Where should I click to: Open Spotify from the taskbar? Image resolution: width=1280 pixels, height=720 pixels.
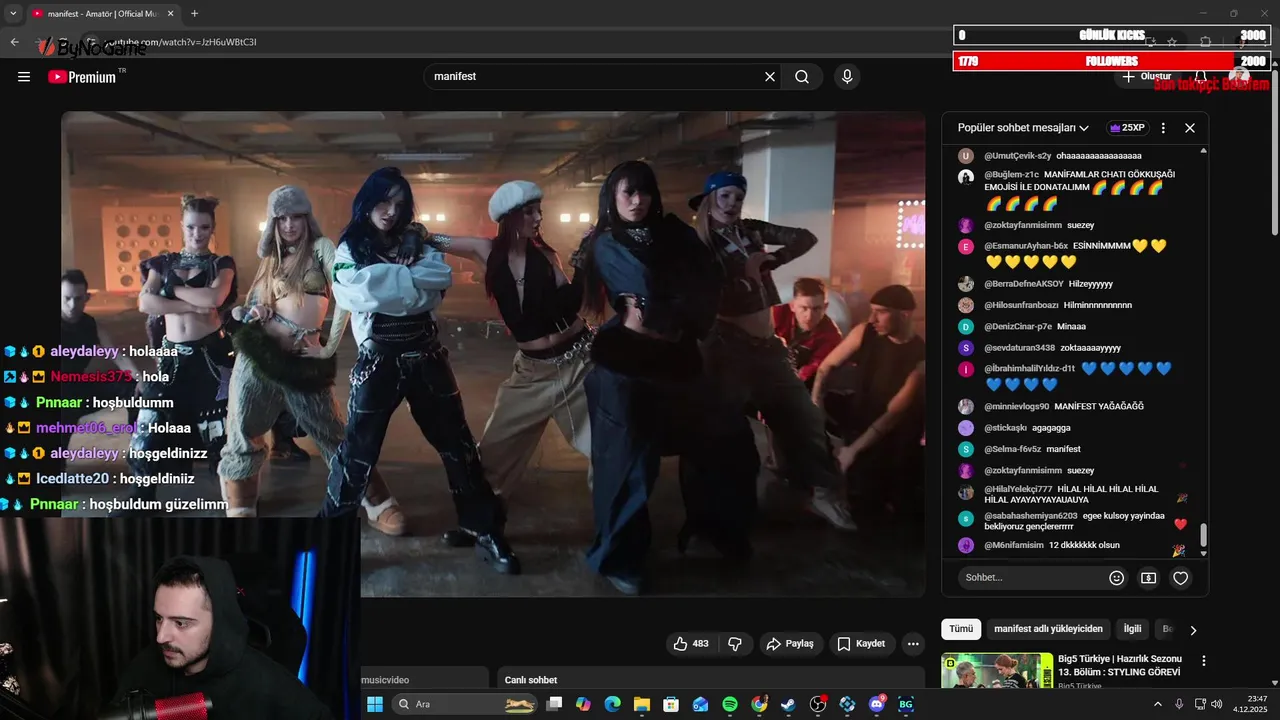click(730, 705)
